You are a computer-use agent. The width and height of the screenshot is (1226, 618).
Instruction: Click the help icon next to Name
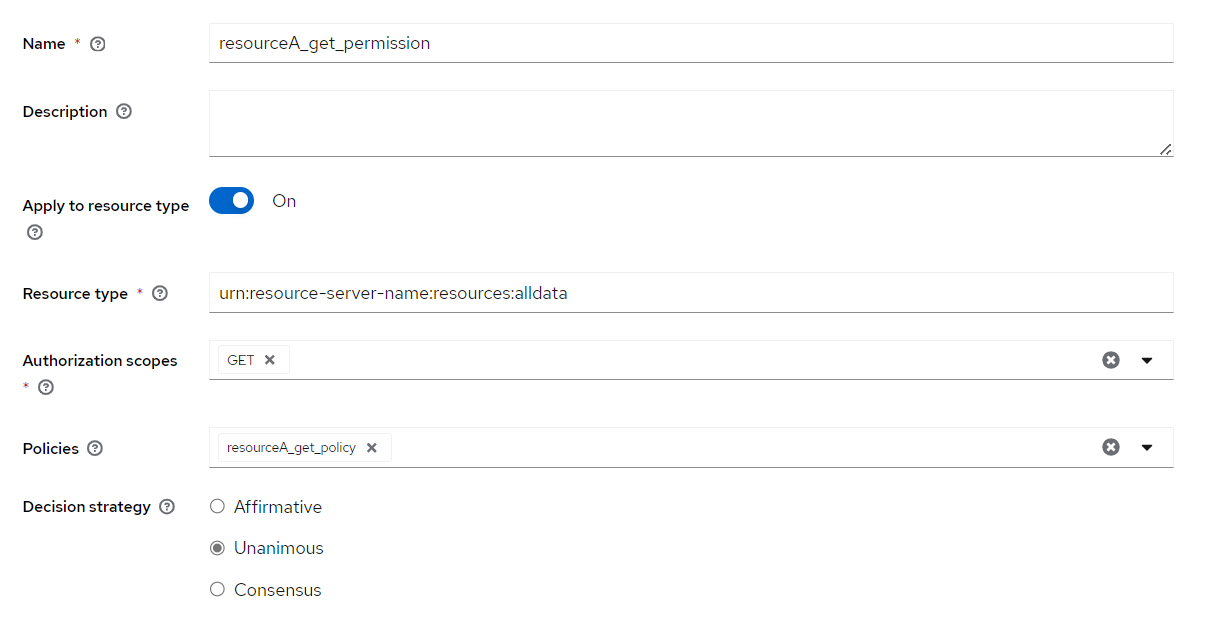click(97, 43)
